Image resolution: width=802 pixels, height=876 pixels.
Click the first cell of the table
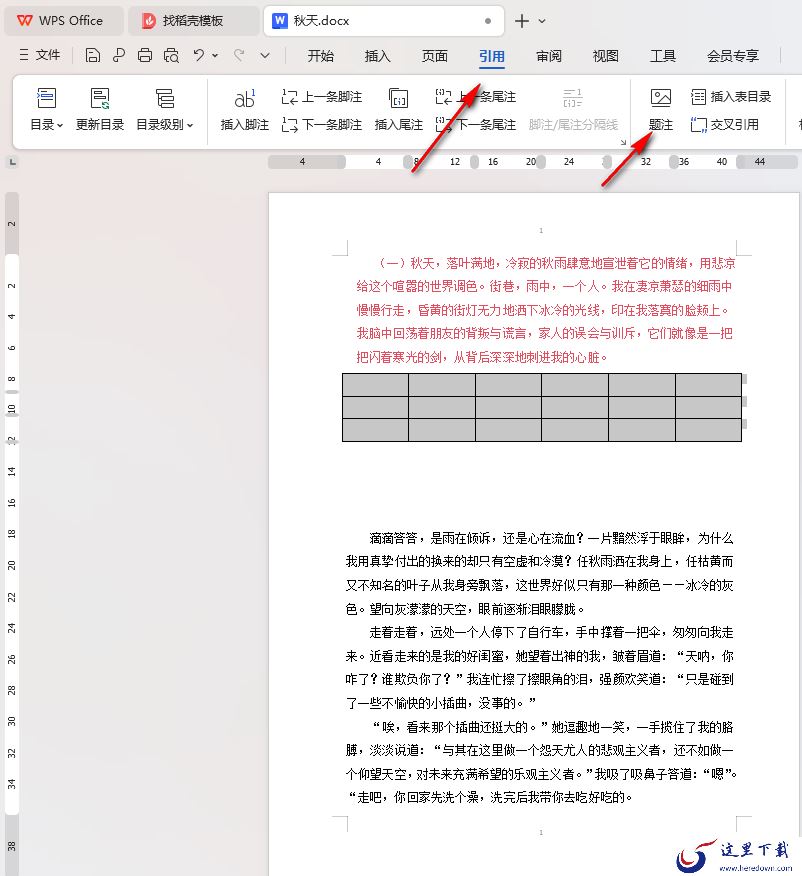[x=375, y=385]
